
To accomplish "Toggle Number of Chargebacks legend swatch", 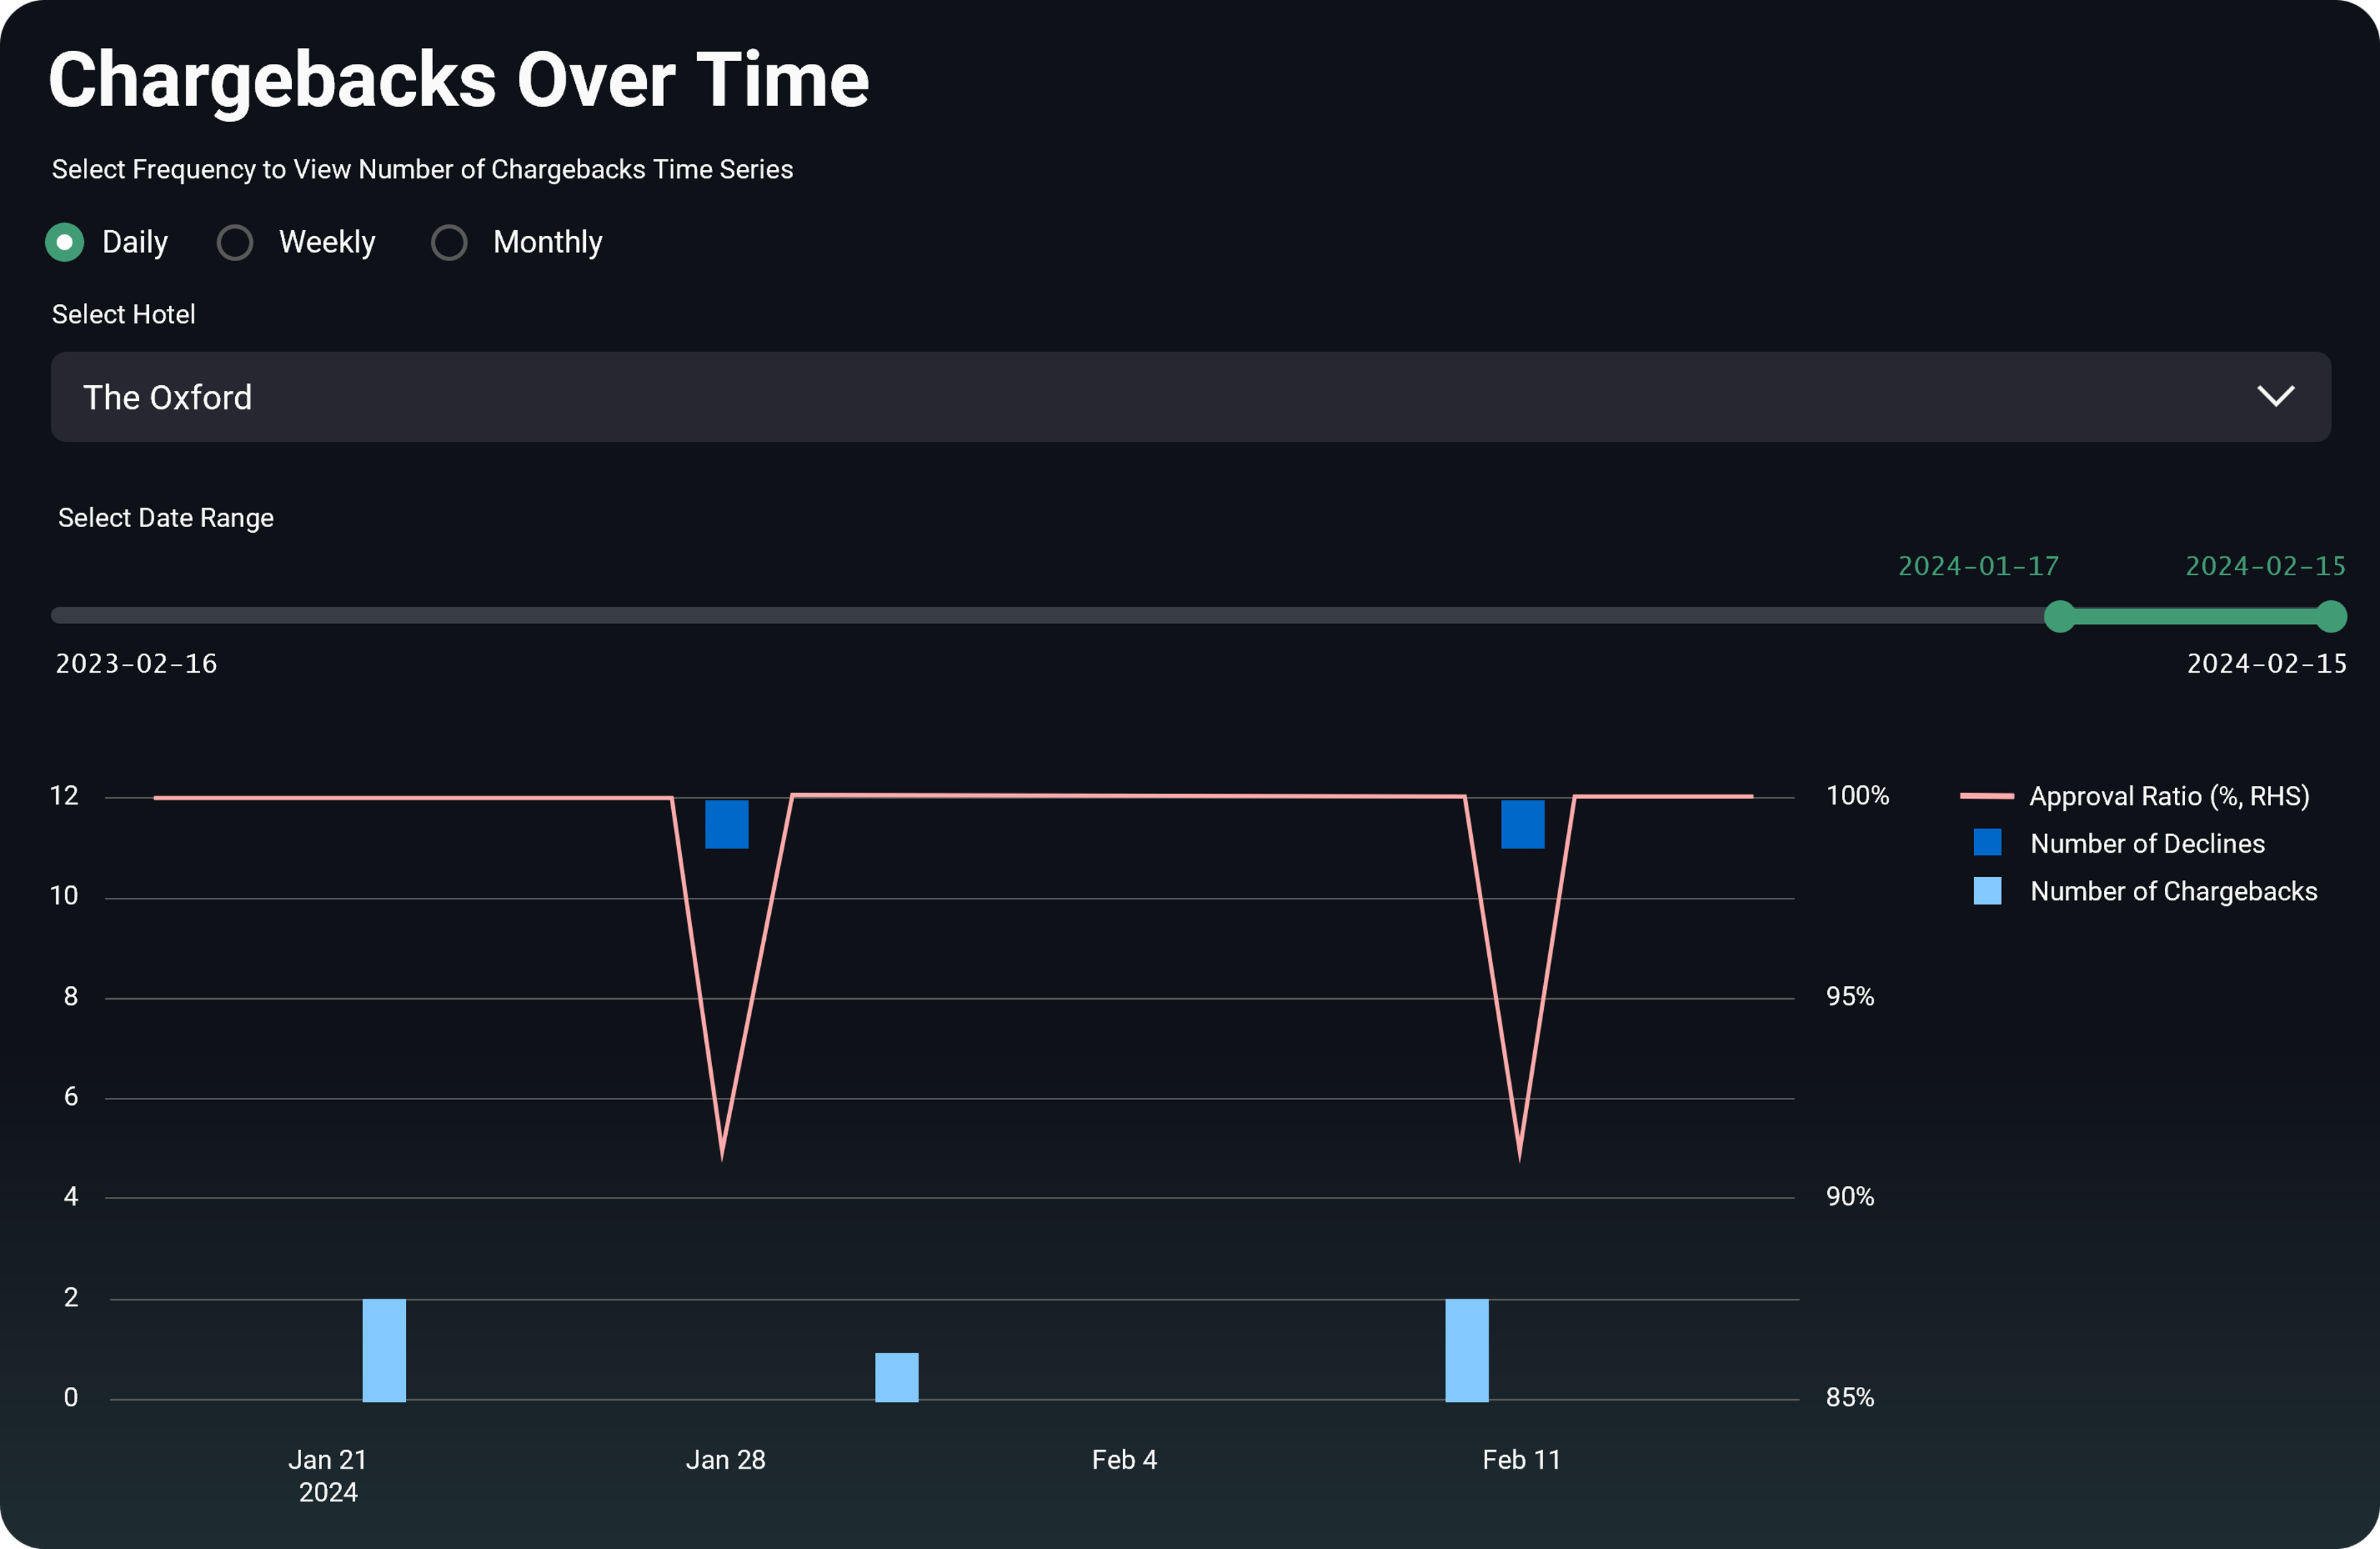I will [1987, 891].
